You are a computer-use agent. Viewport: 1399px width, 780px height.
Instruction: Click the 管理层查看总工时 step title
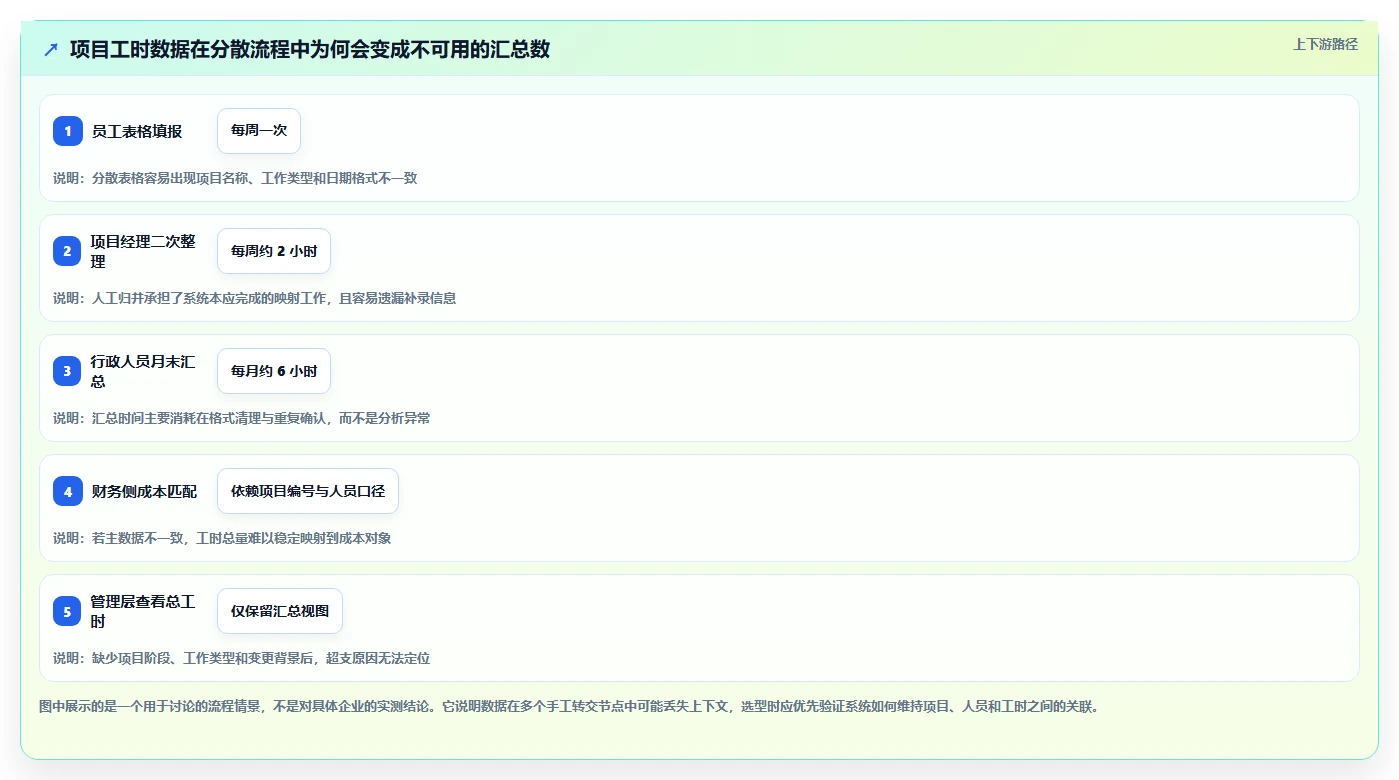(143, 611)
